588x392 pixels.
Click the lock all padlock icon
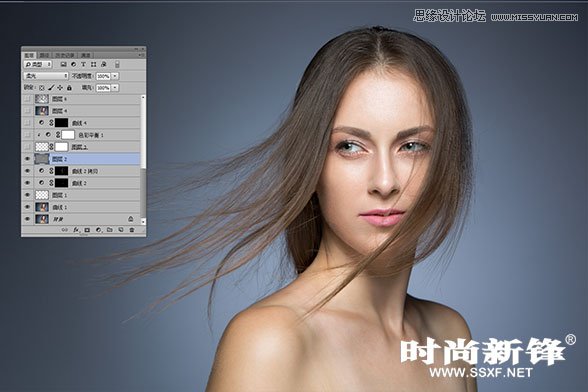pos(69,88)
